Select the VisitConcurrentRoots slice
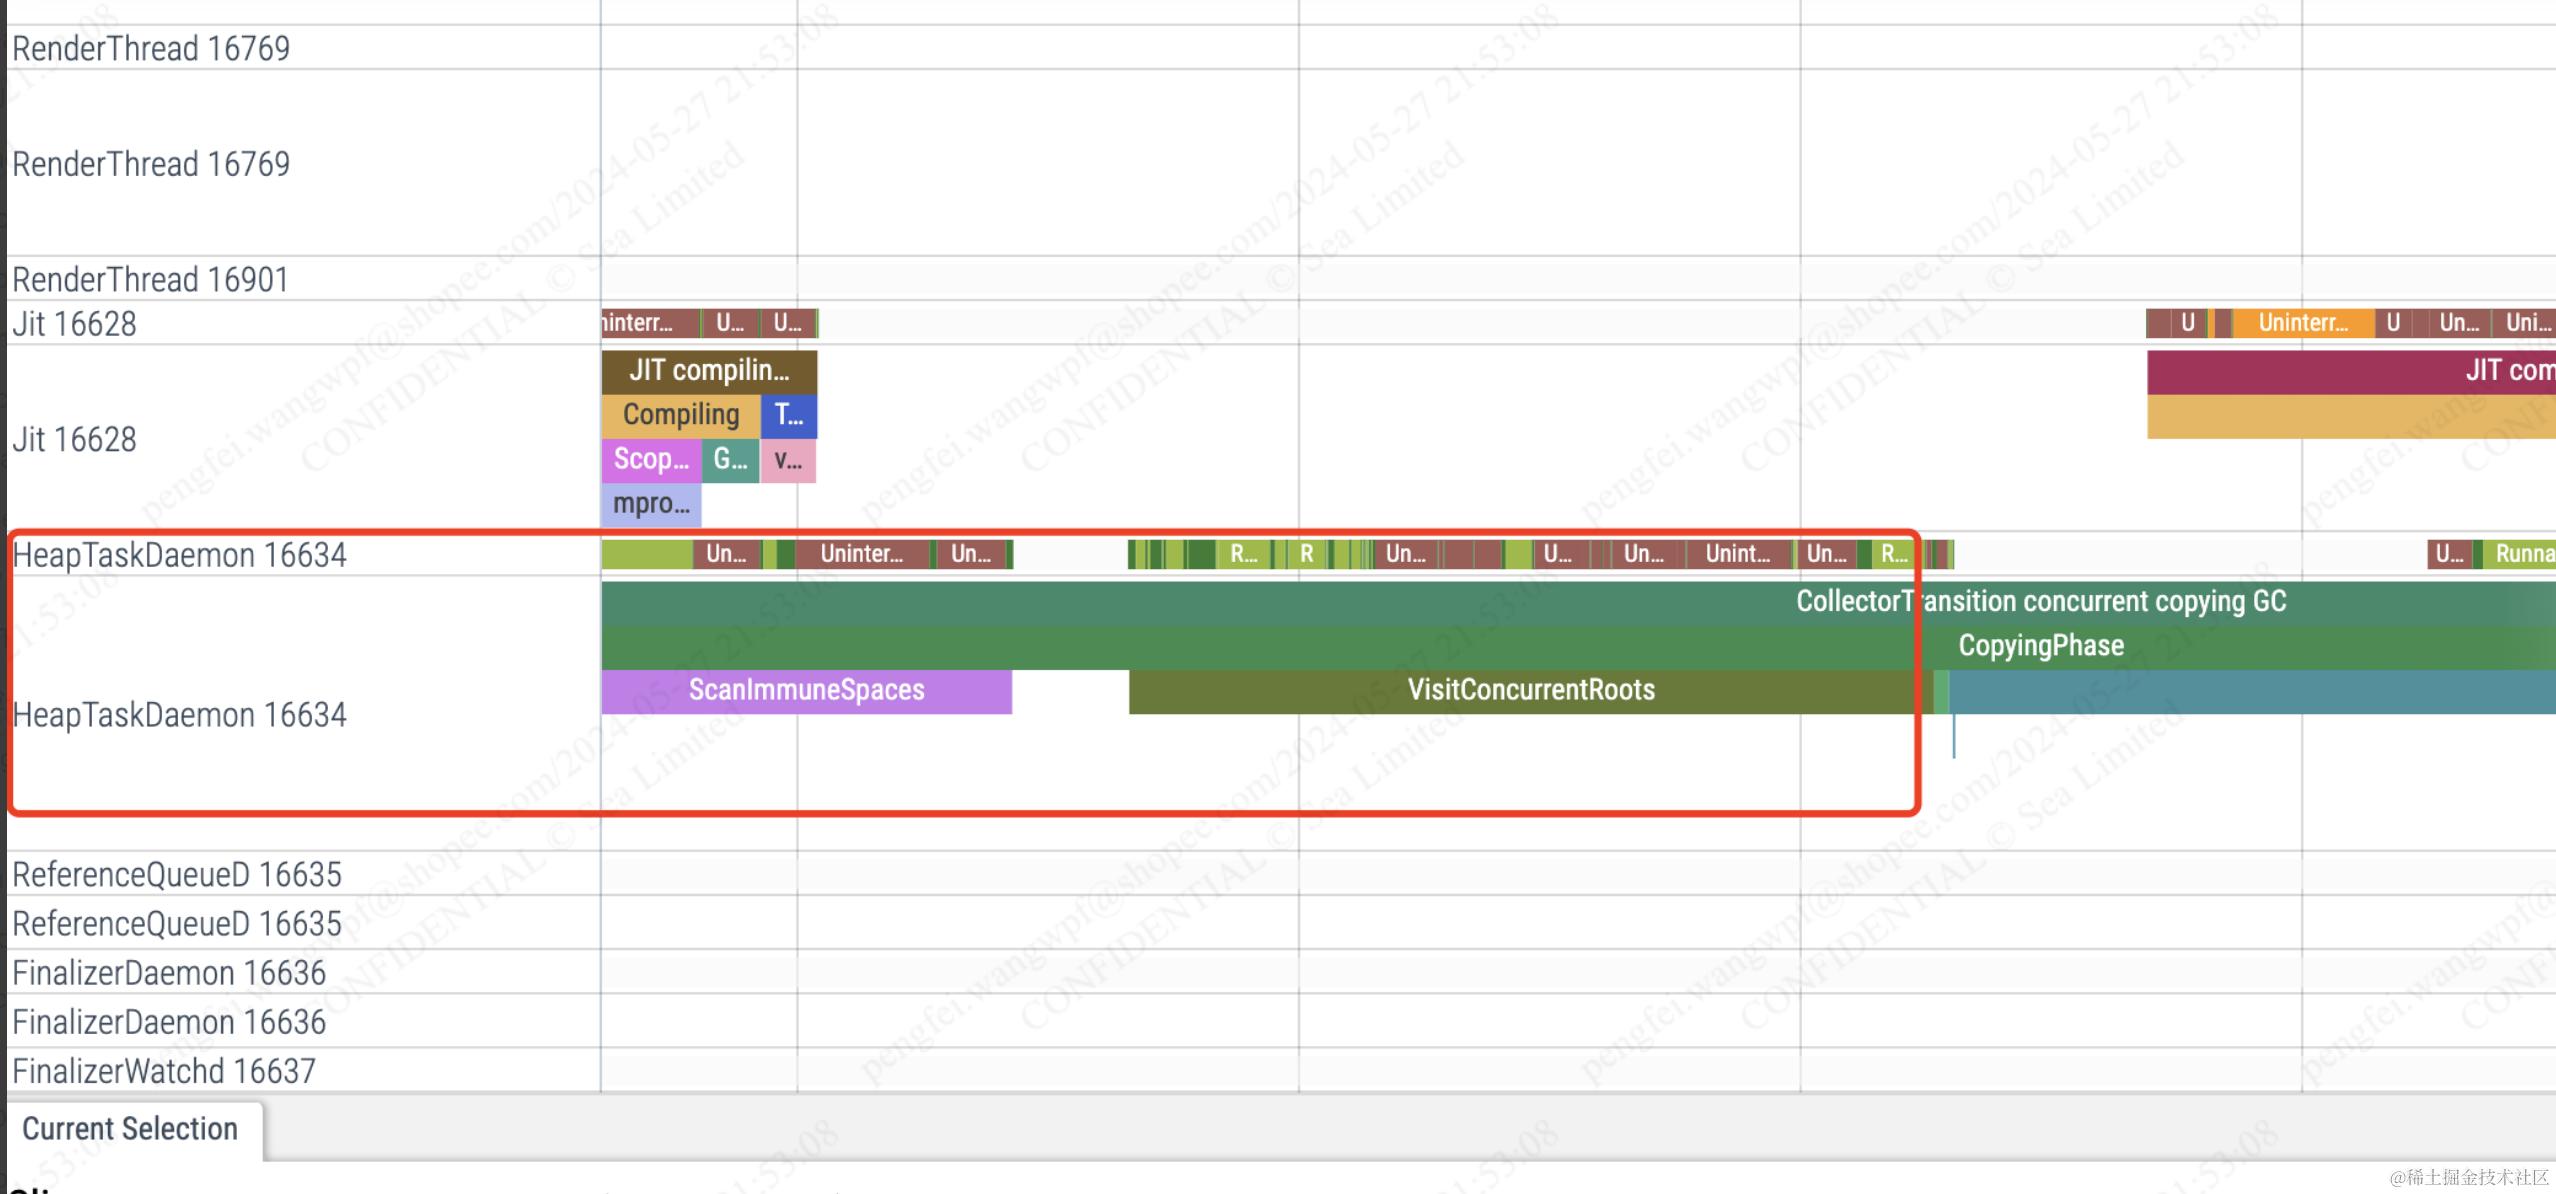 tap(1530, 691)
